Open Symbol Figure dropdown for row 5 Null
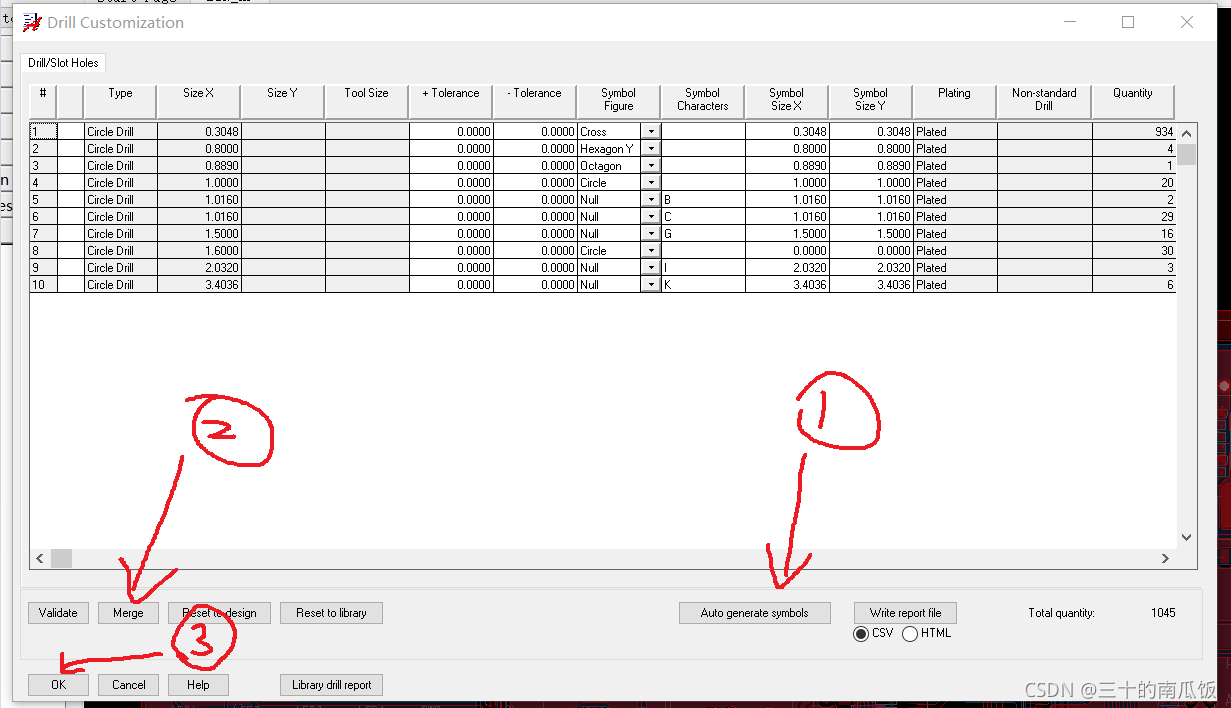1231x708 pixels. (651, 200)
